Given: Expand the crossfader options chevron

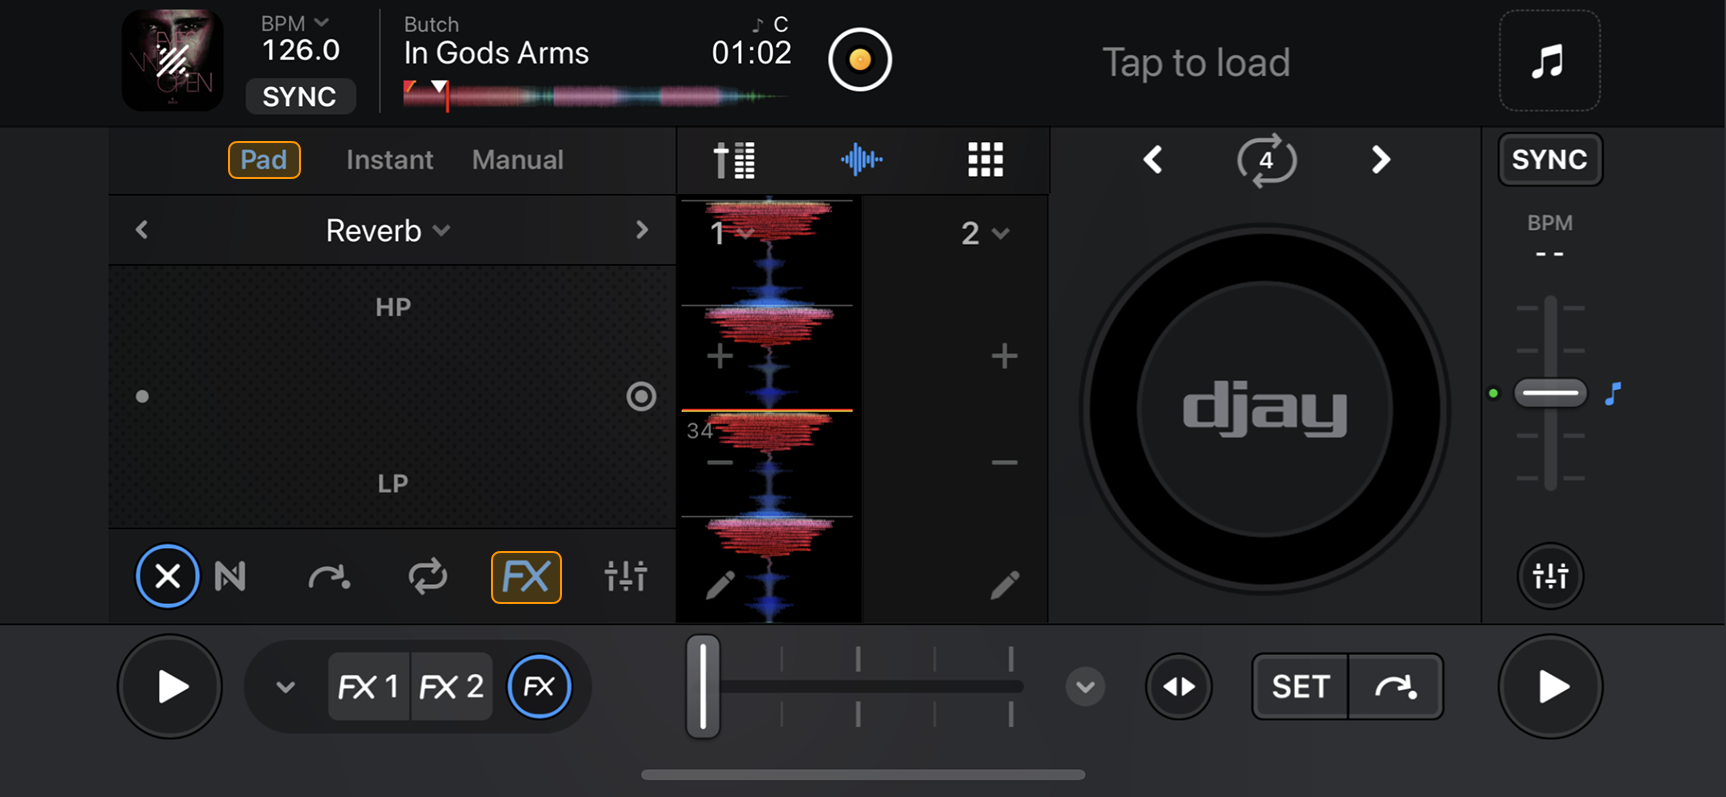Looking at the screenshot, I should tap(1085, 687).
